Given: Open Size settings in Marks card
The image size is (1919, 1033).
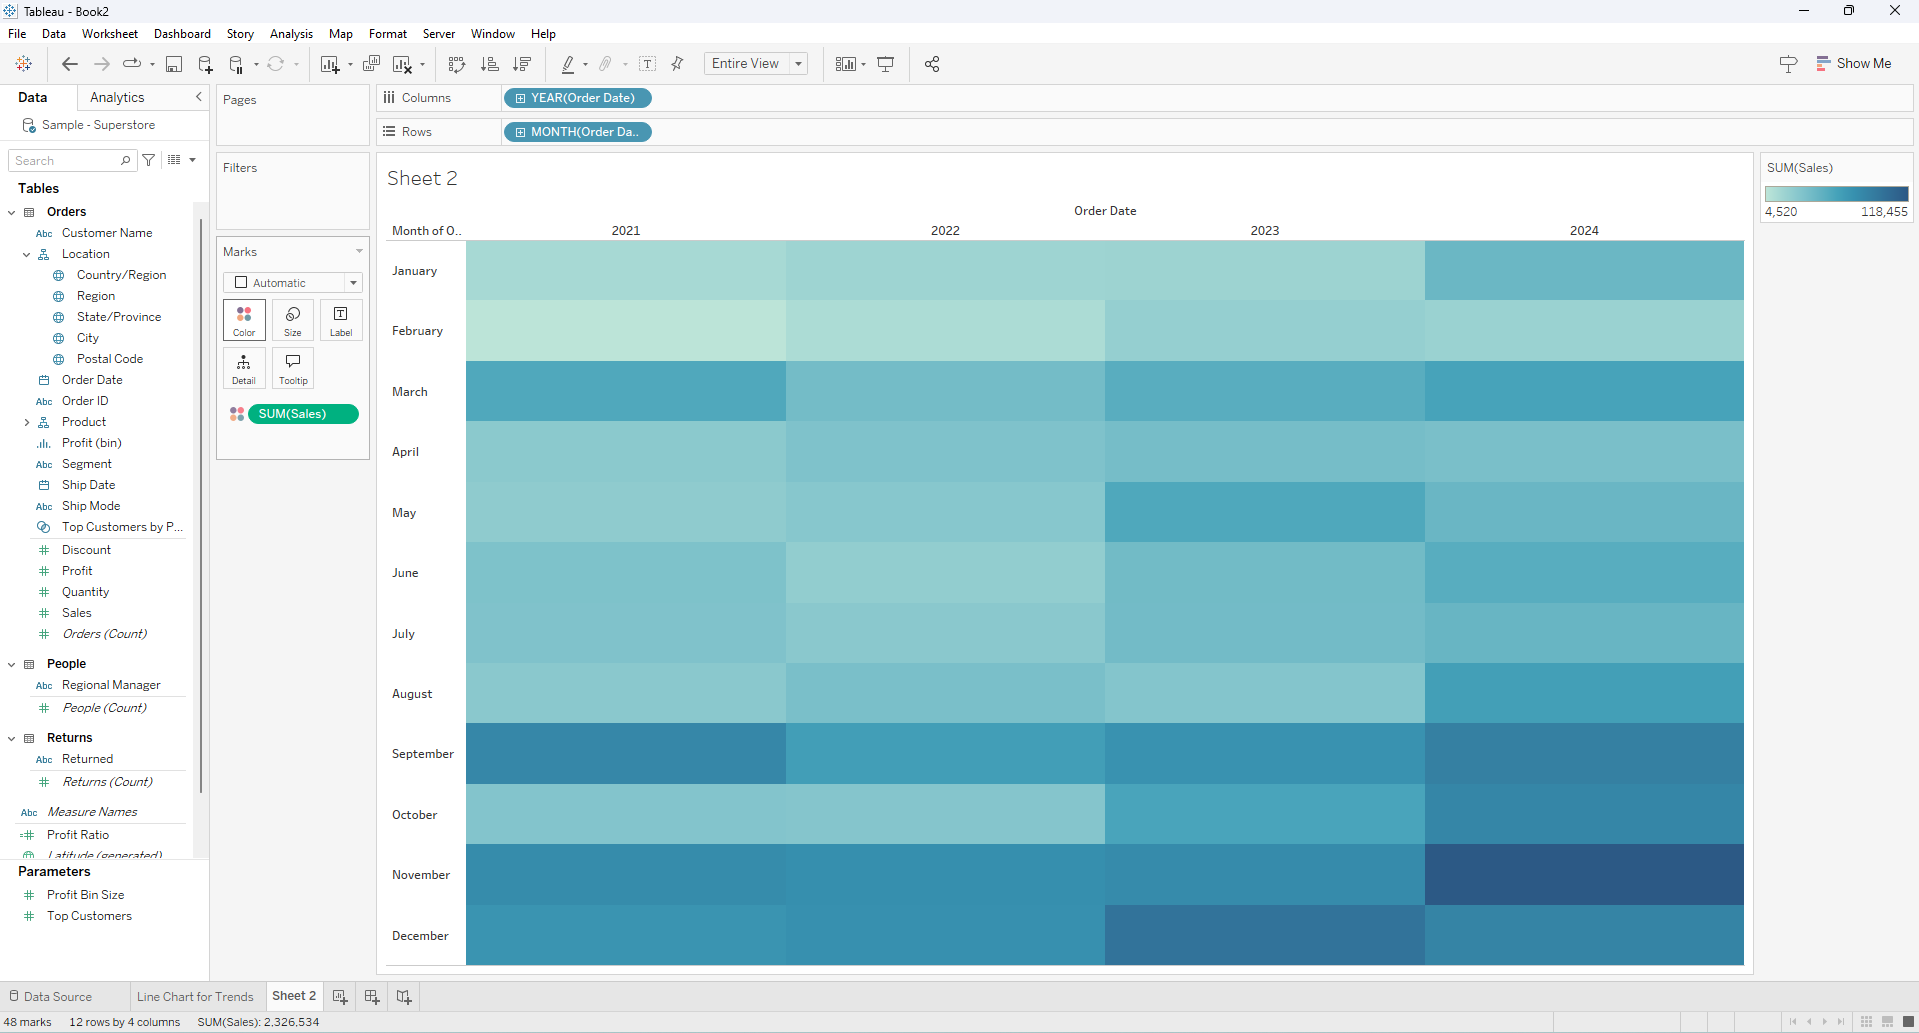Looking at the screenshot, I should point(293,320).
